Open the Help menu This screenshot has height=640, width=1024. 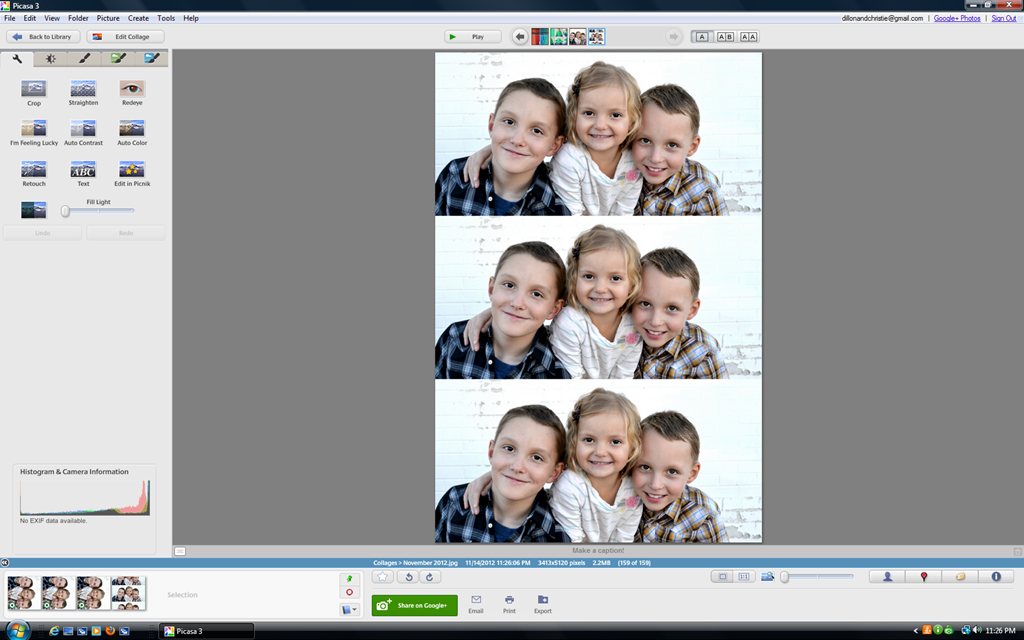pos(191,18)
